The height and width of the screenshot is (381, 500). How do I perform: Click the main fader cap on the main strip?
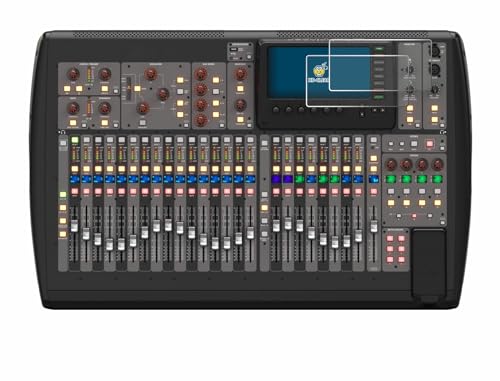pyautogui.click(x=374, y=226)
